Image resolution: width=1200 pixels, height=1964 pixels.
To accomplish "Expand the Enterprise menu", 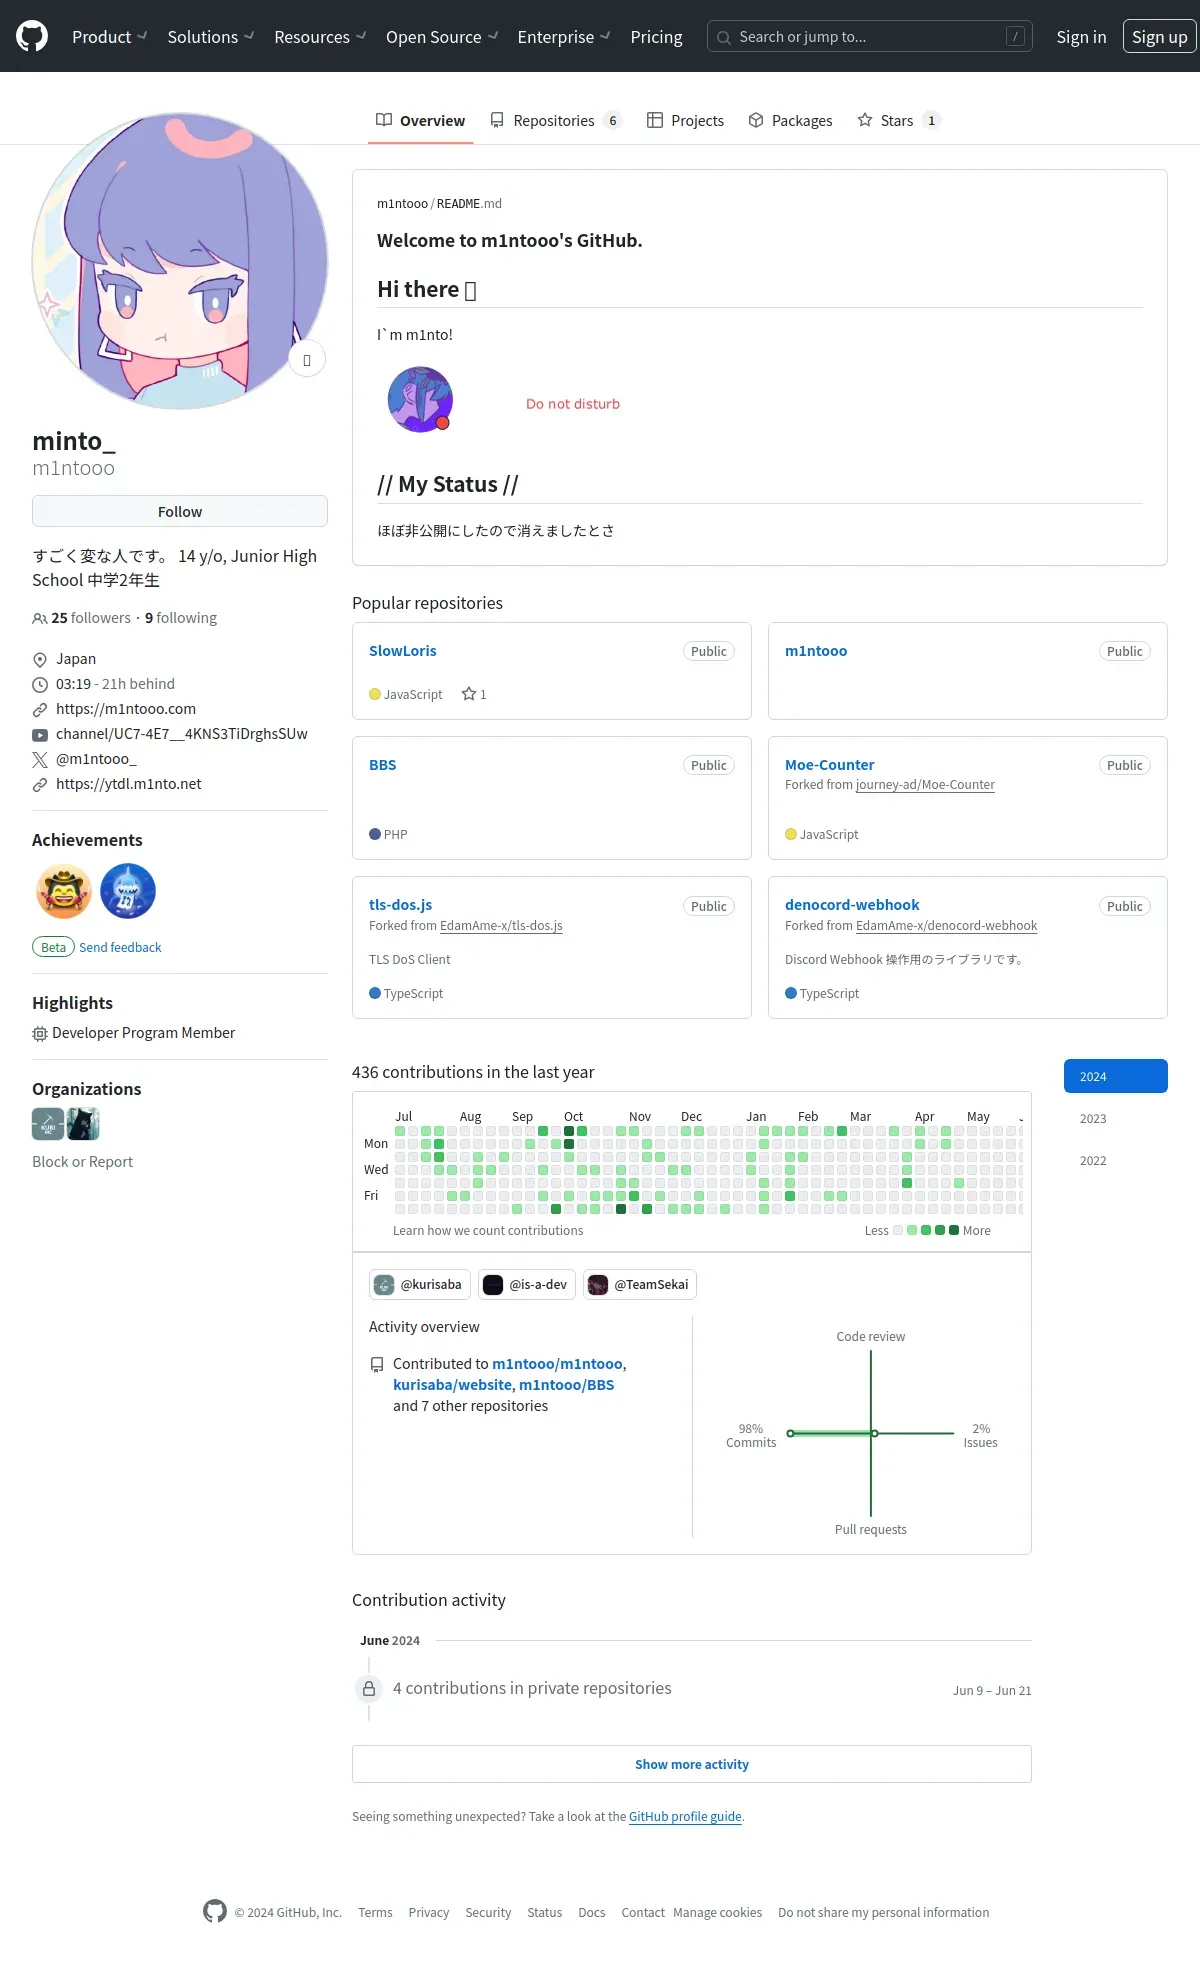I will (x=564, y=37).
